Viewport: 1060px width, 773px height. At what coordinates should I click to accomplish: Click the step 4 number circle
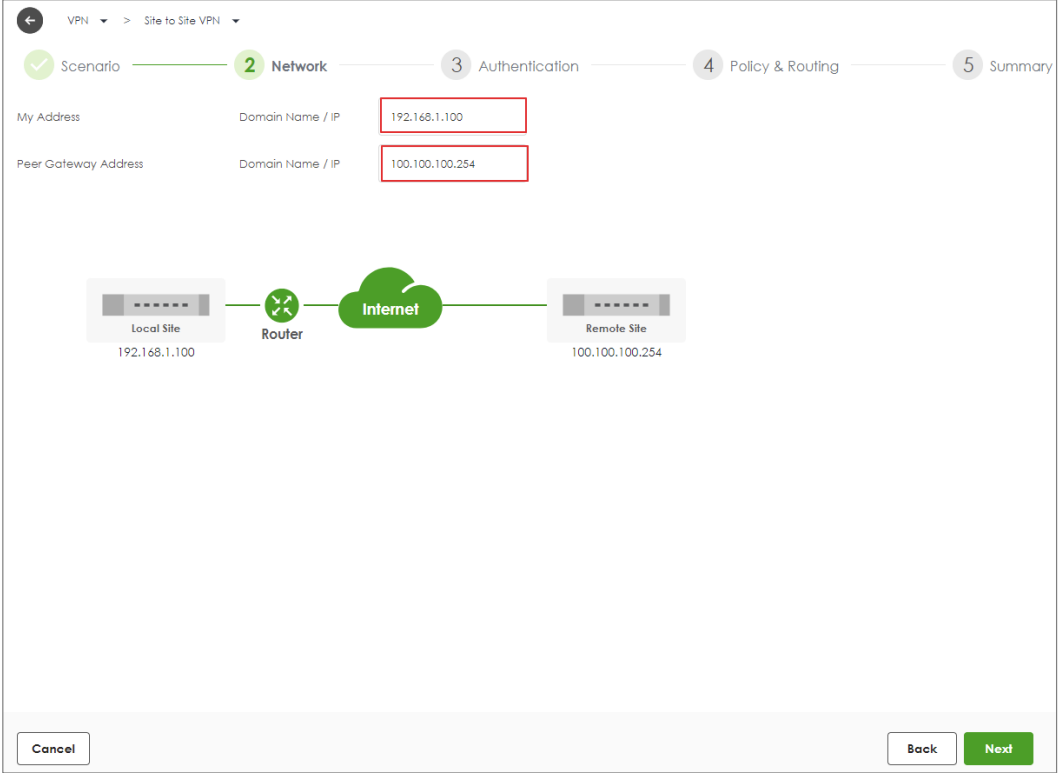(x=708, y=66)
